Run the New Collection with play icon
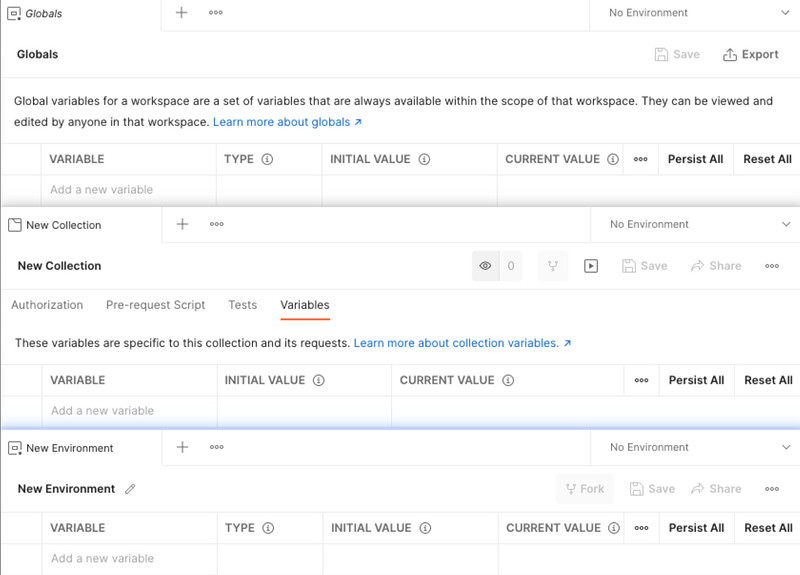This screenshot has width=800, height=575. click(x=591, y=266)
